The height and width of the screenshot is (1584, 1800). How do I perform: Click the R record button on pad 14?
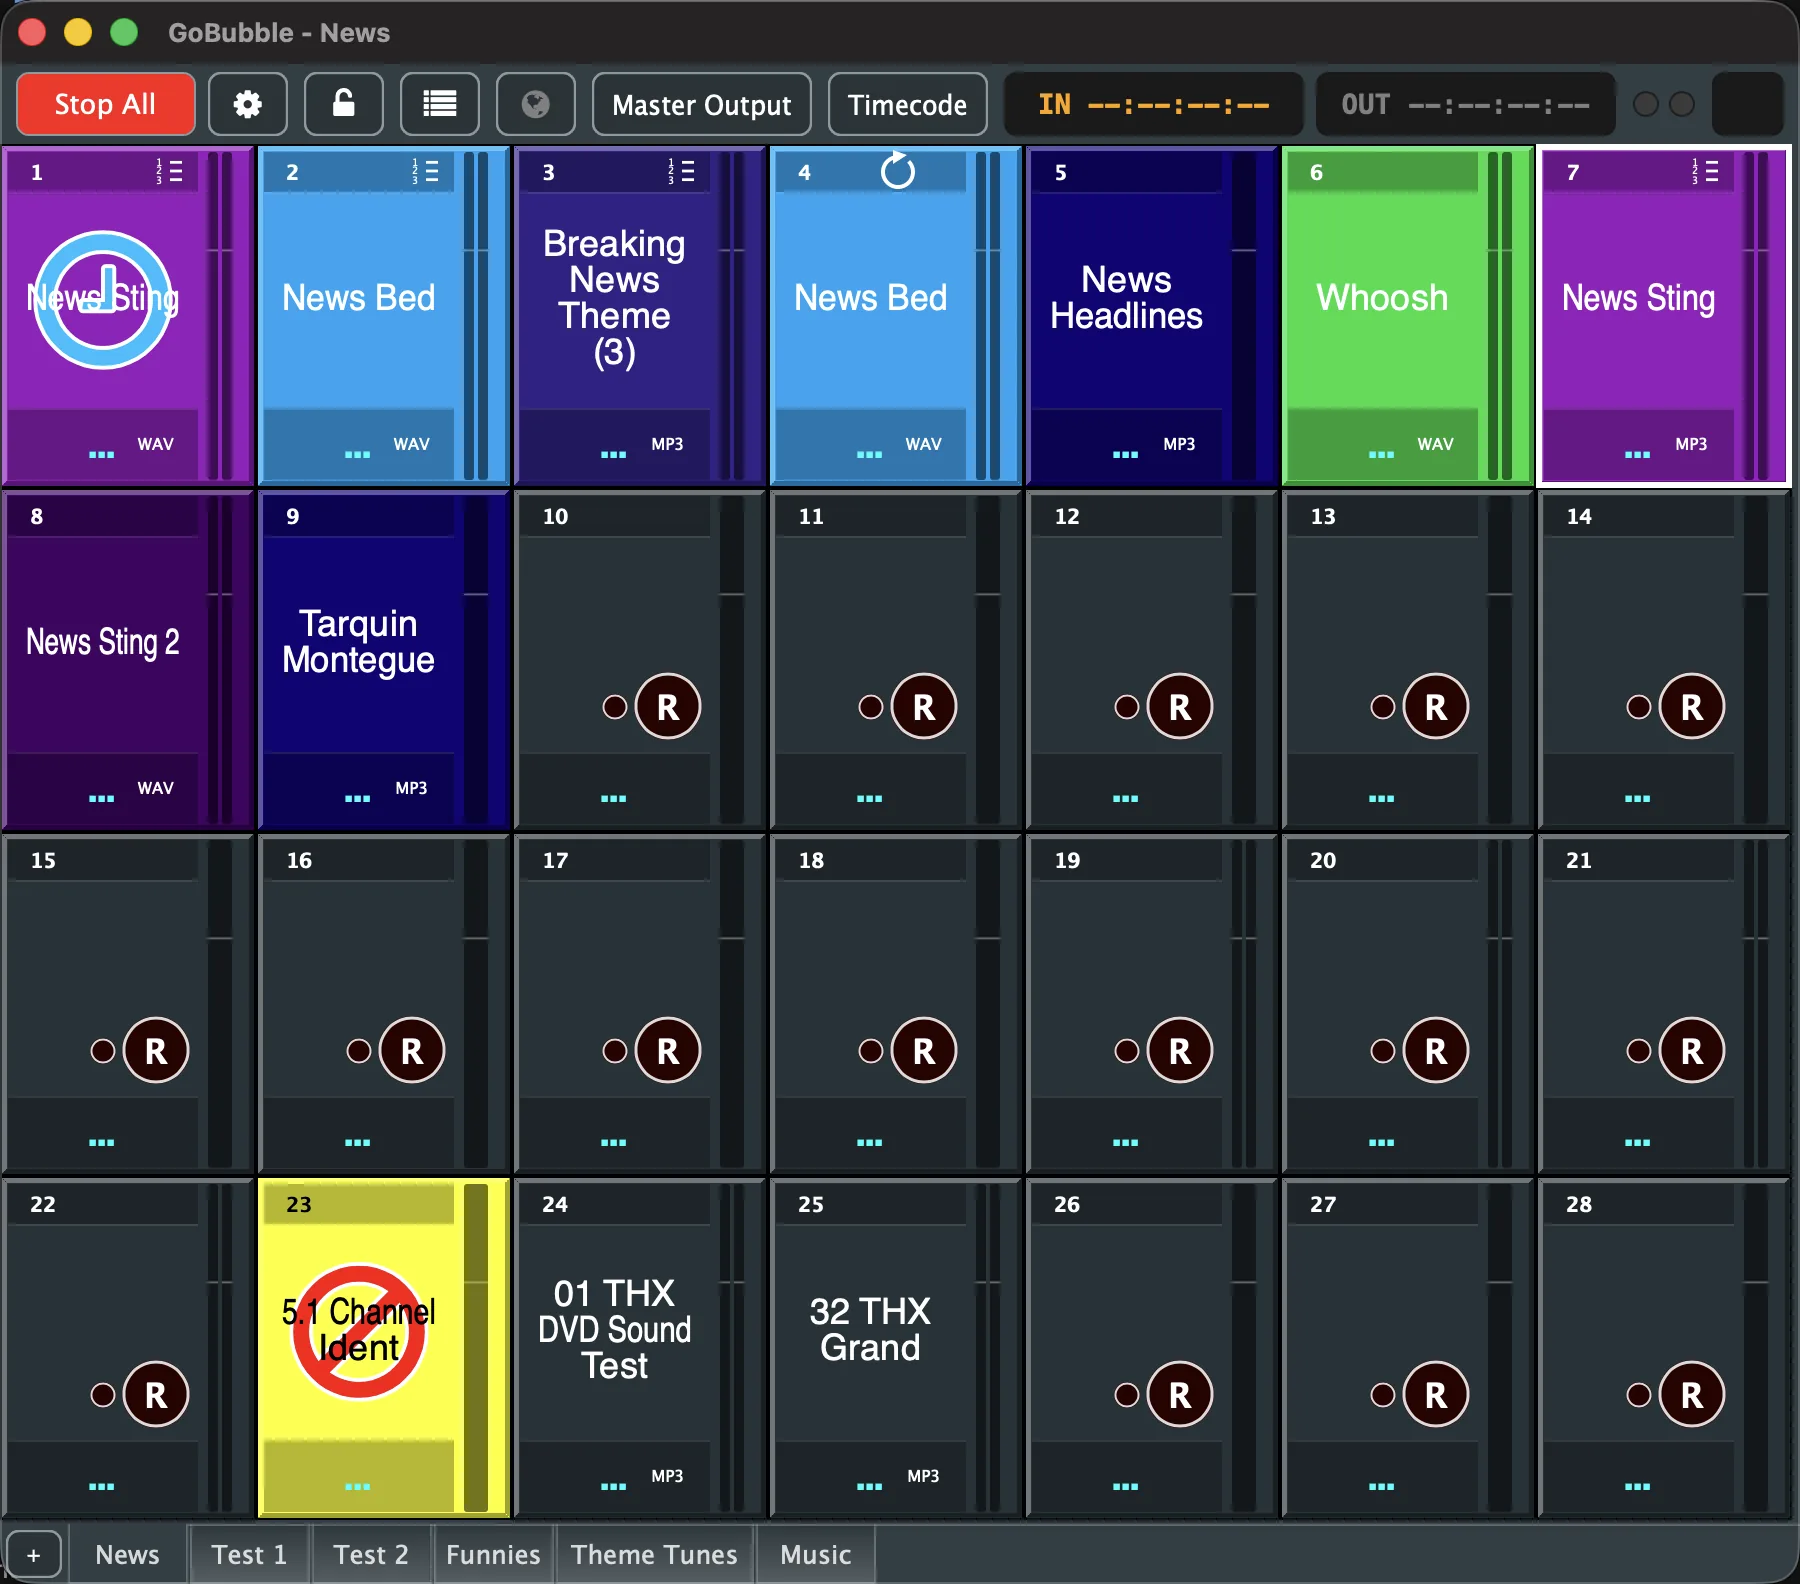coord(1692,706)
